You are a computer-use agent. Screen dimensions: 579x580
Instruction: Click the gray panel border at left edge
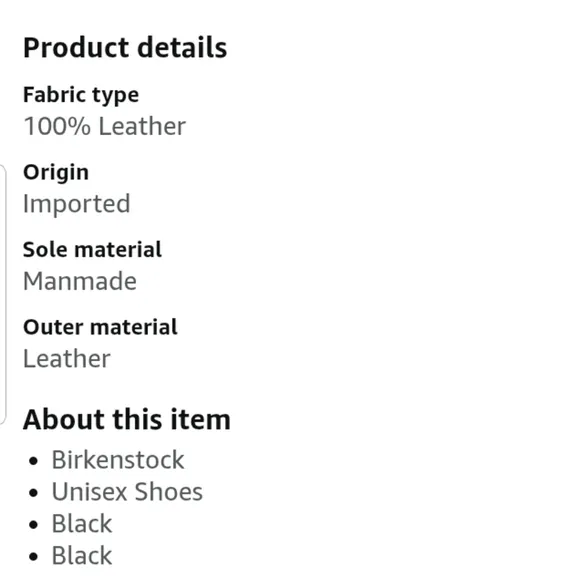tap(5, 294)
